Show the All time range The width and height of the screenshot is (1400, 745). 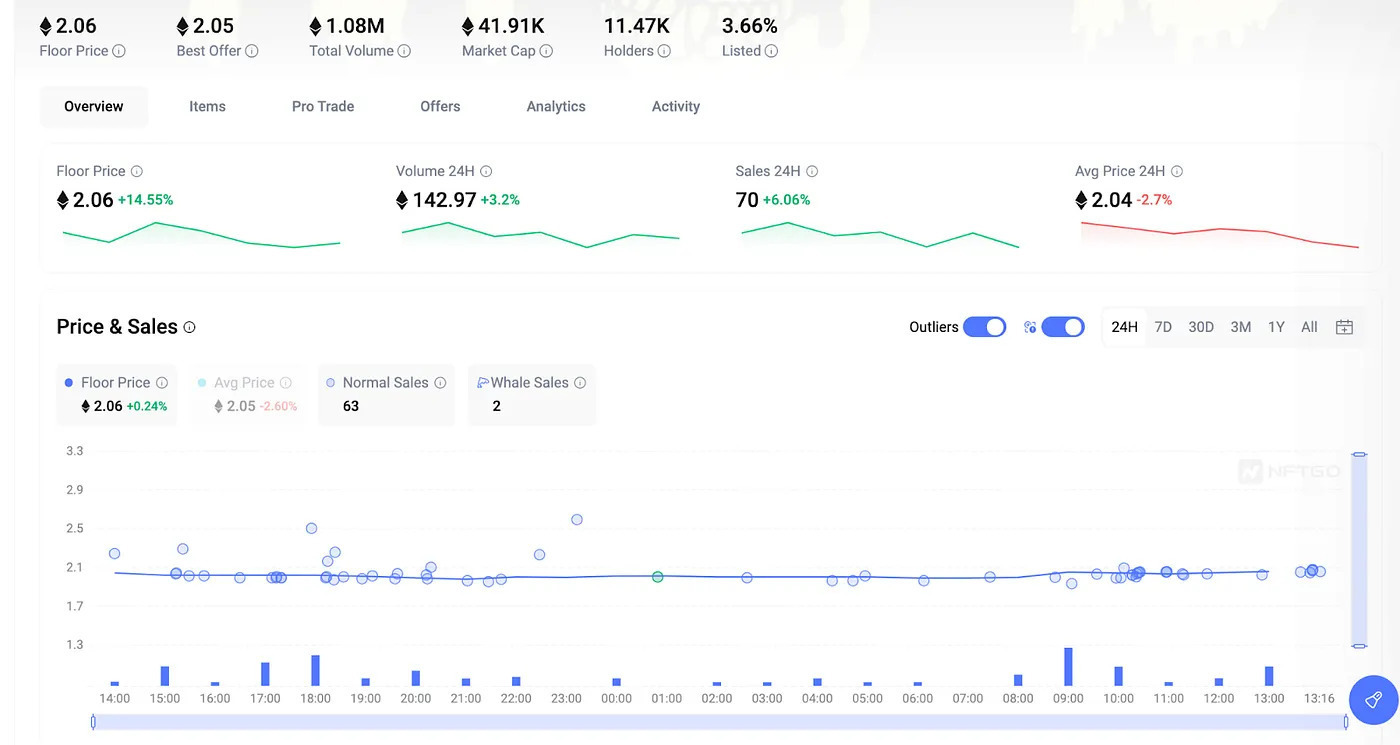[x=1309, y=327]
